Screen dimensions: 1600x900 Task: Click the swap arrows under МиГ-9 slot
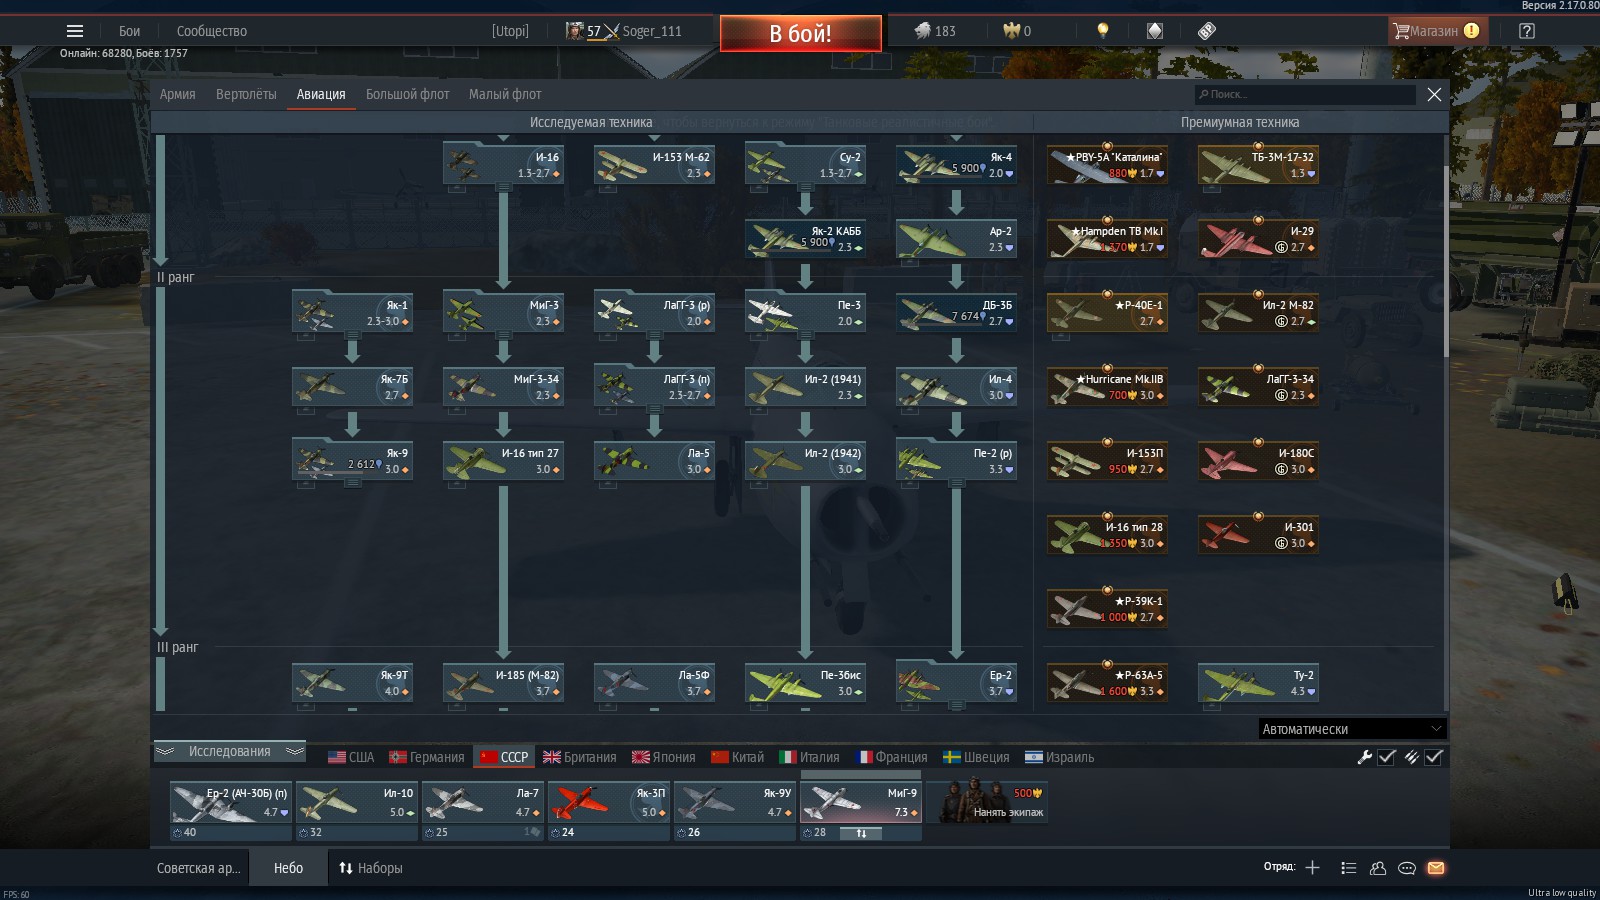tap(861, 832)
